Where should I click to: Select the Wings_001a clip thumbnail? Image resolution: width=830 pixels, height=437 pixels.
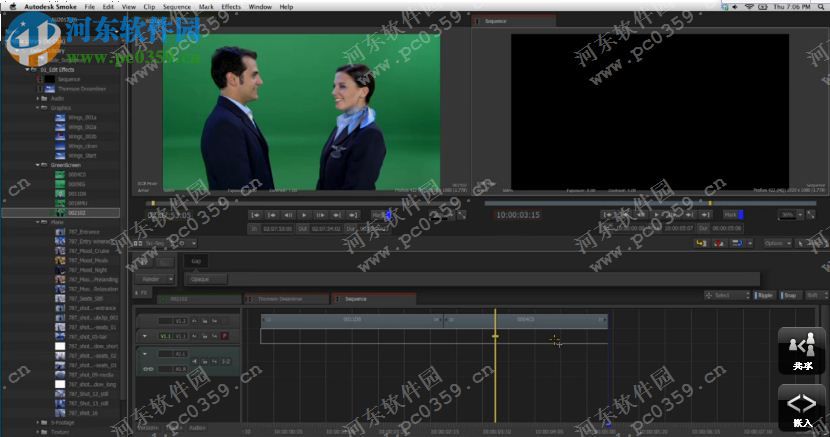[60, 117]
